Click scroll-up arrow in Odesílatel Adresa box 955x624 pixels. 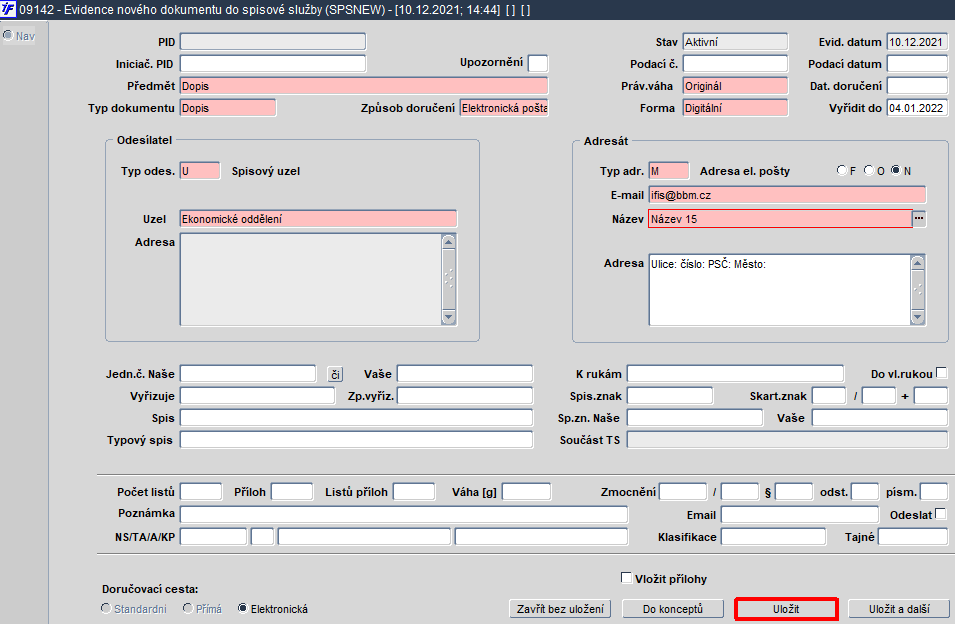449,242
